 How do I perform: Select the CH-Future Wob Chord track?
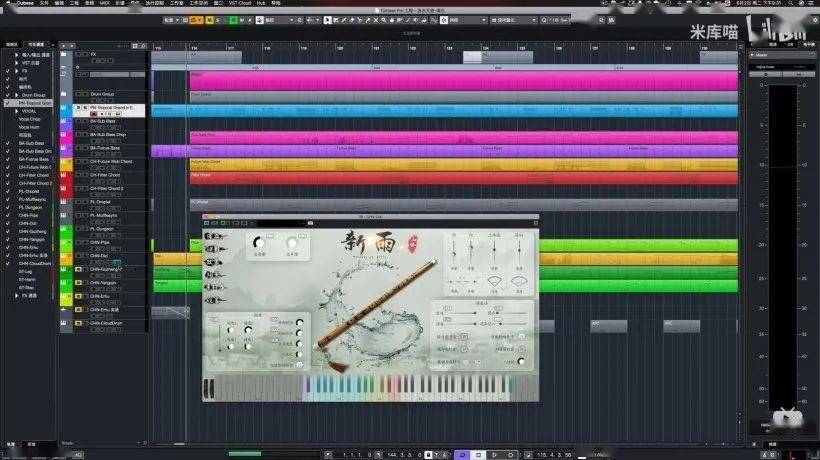click(x=111, y=162)
